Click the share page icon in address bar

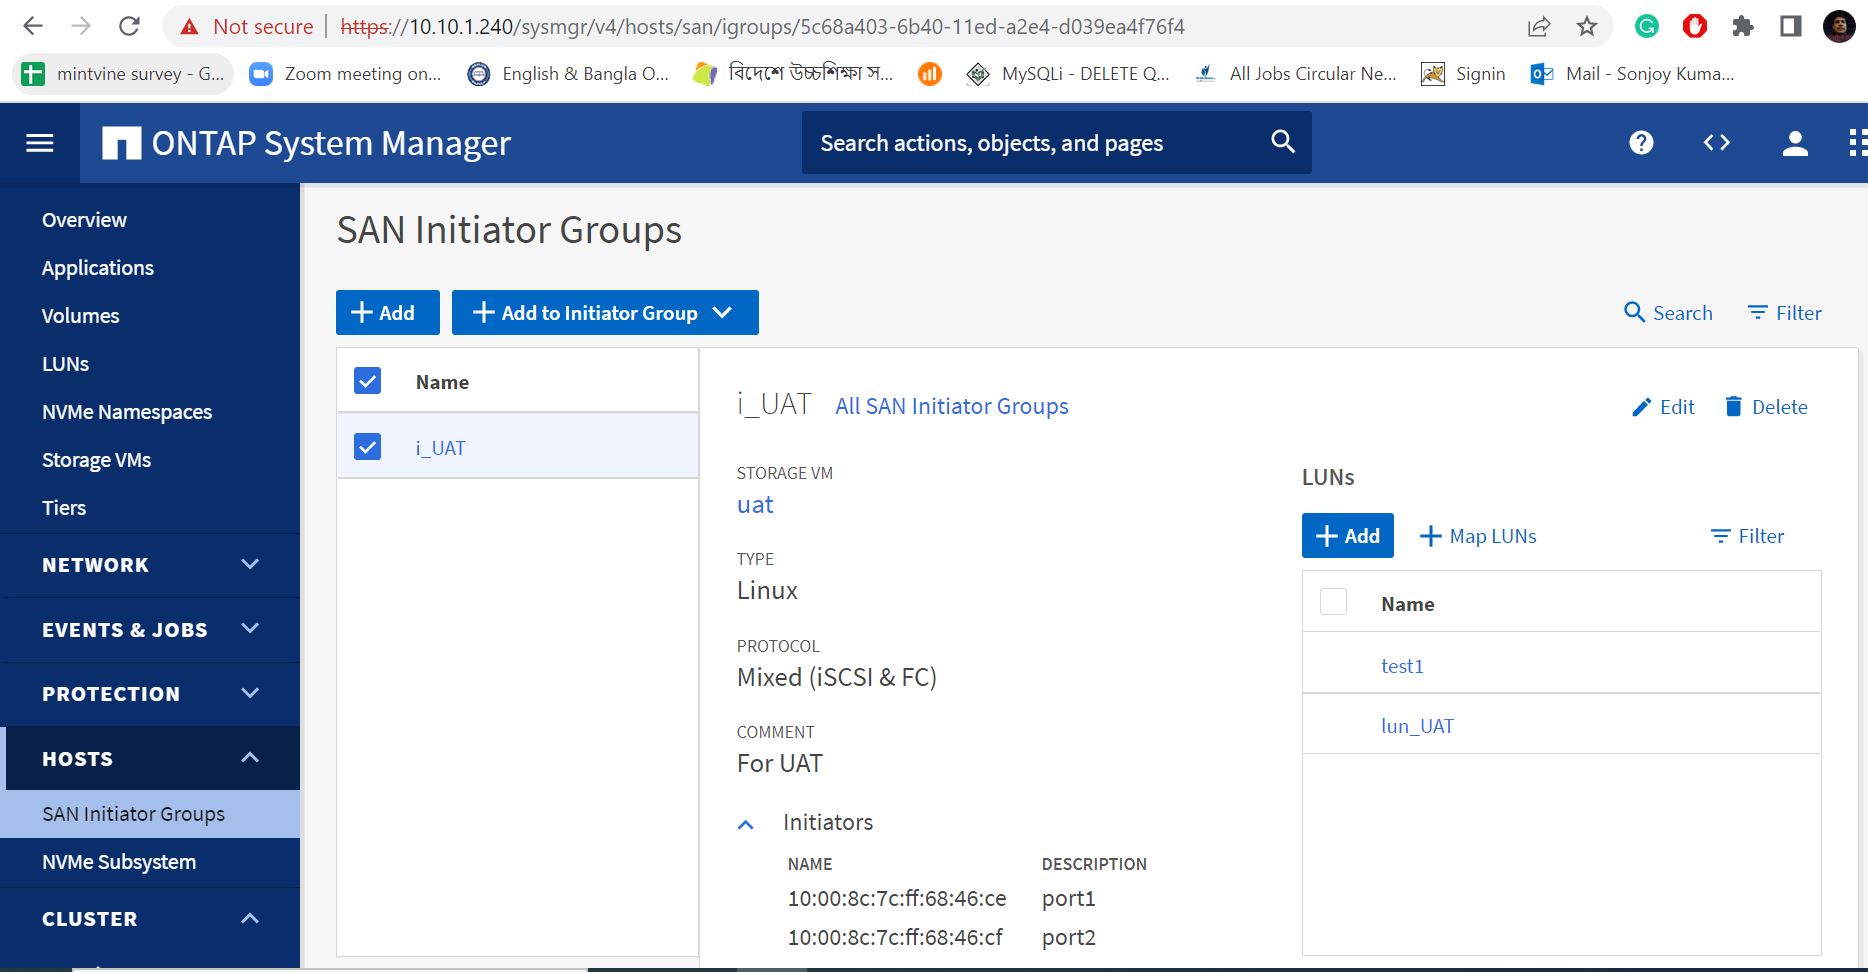[x=1539, y=26]
